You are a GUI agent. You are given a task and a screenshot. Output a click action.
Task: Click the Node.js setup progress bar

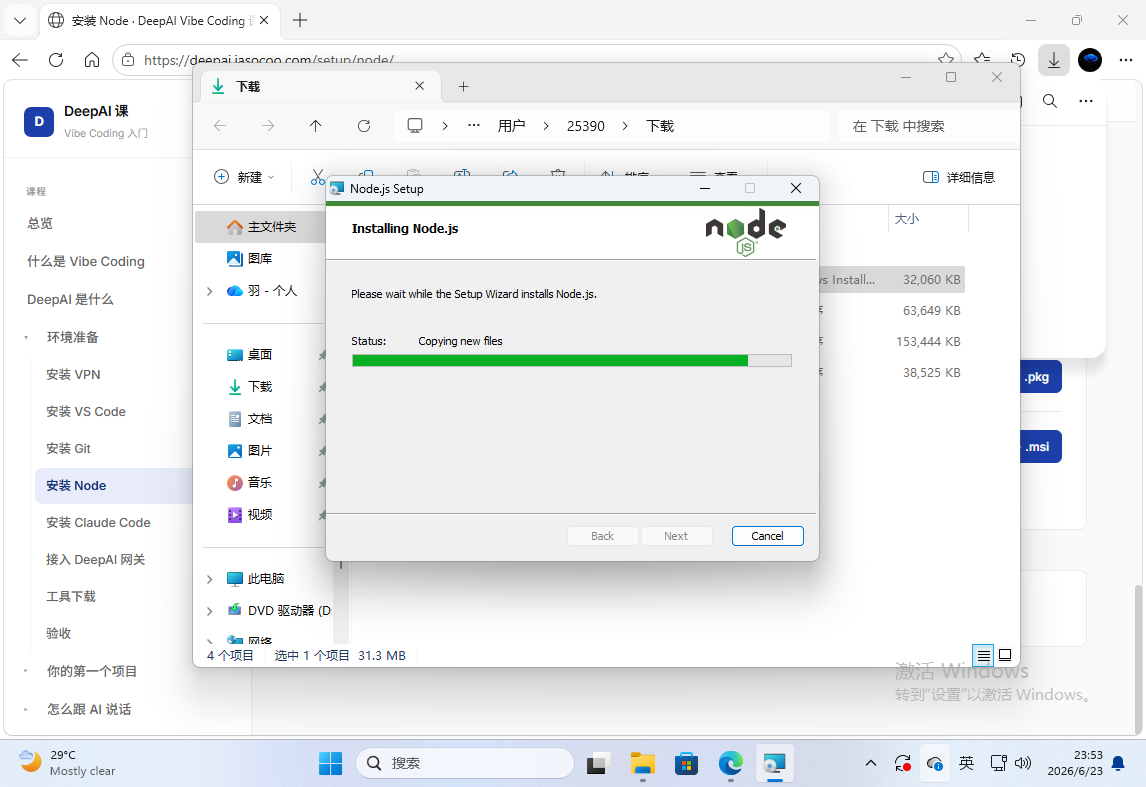click(x=572, y=360)
